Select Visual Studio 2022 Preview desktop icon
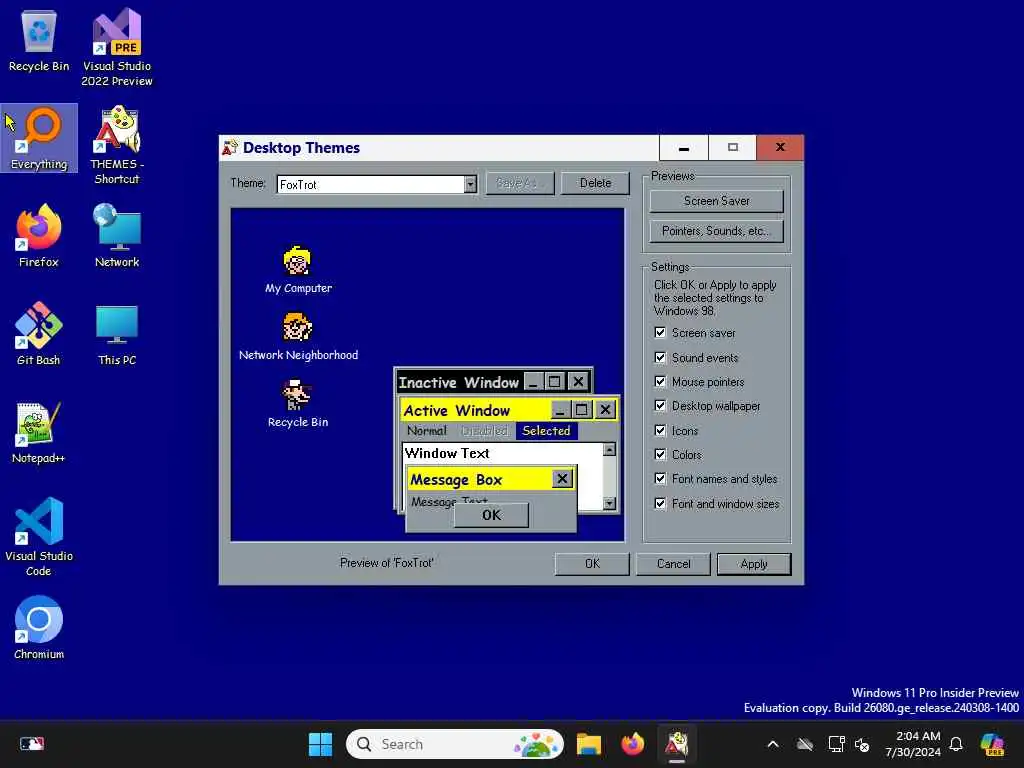Image resolution: width=1024 pixels, height=768 pixels. 117,47
